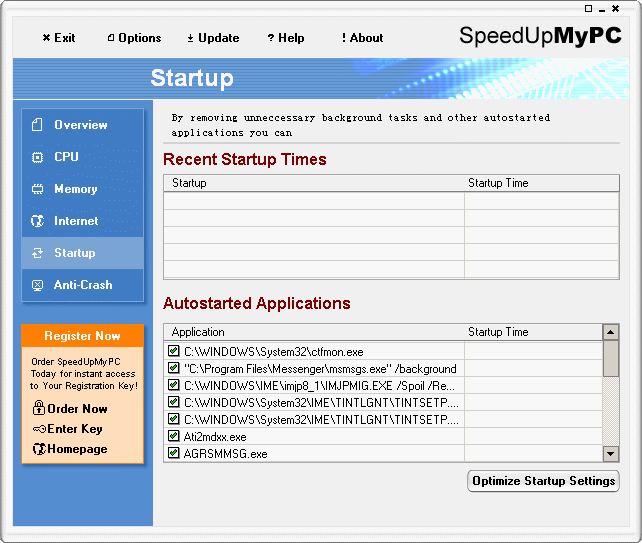Click scroll up arrow in Autostarted Applications list
Screen dimensions: 642x543
coord(610,332)
